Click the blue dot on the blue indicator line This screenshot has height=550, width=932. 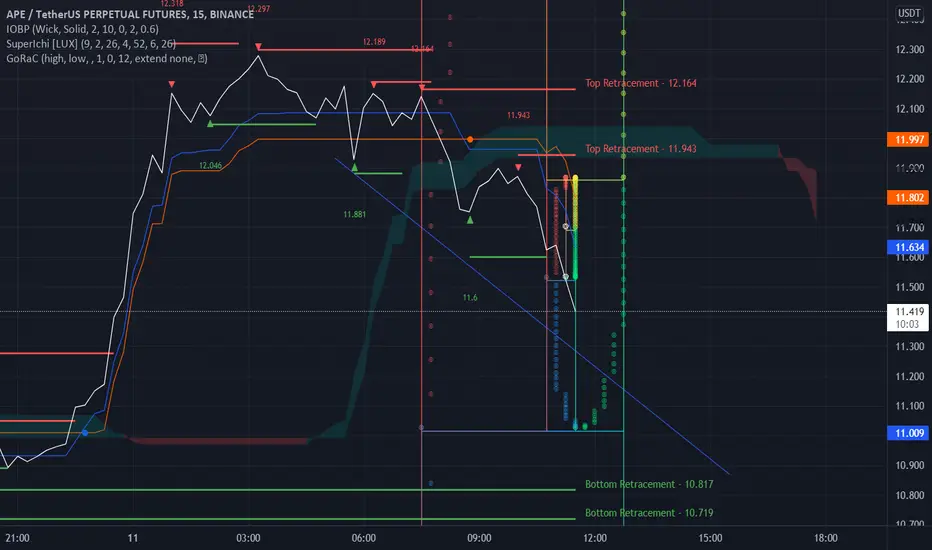tap(85, 433)
